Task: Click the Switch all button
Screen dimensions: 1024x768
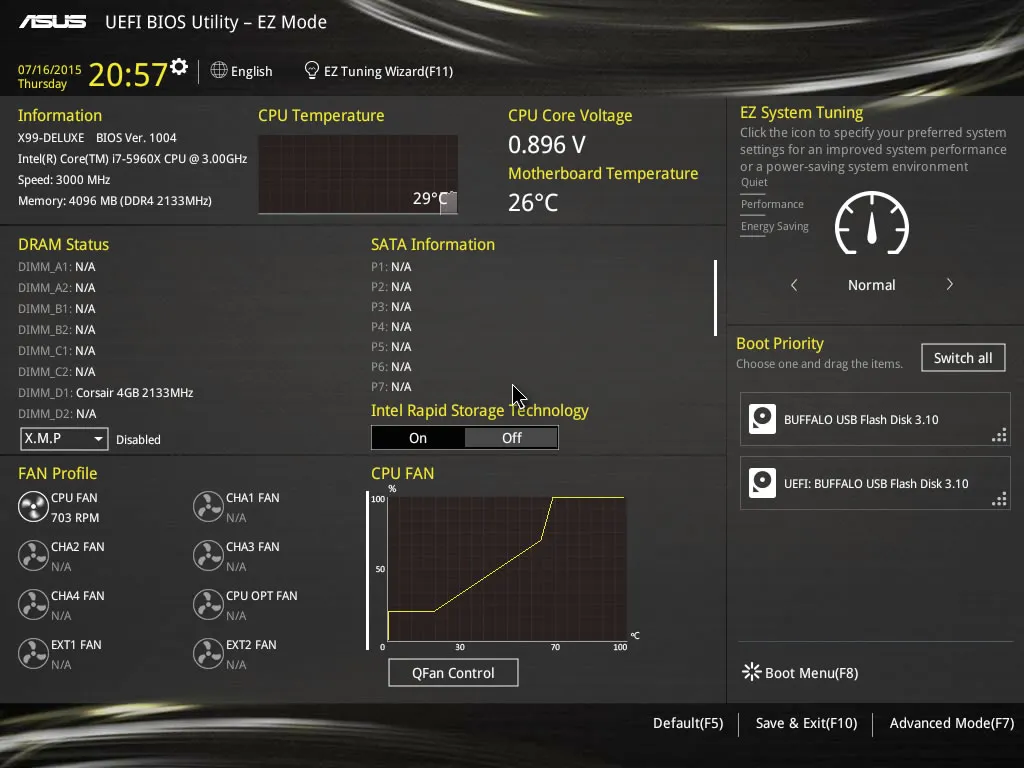Action: pyautogui.click(x=963, y=358)
